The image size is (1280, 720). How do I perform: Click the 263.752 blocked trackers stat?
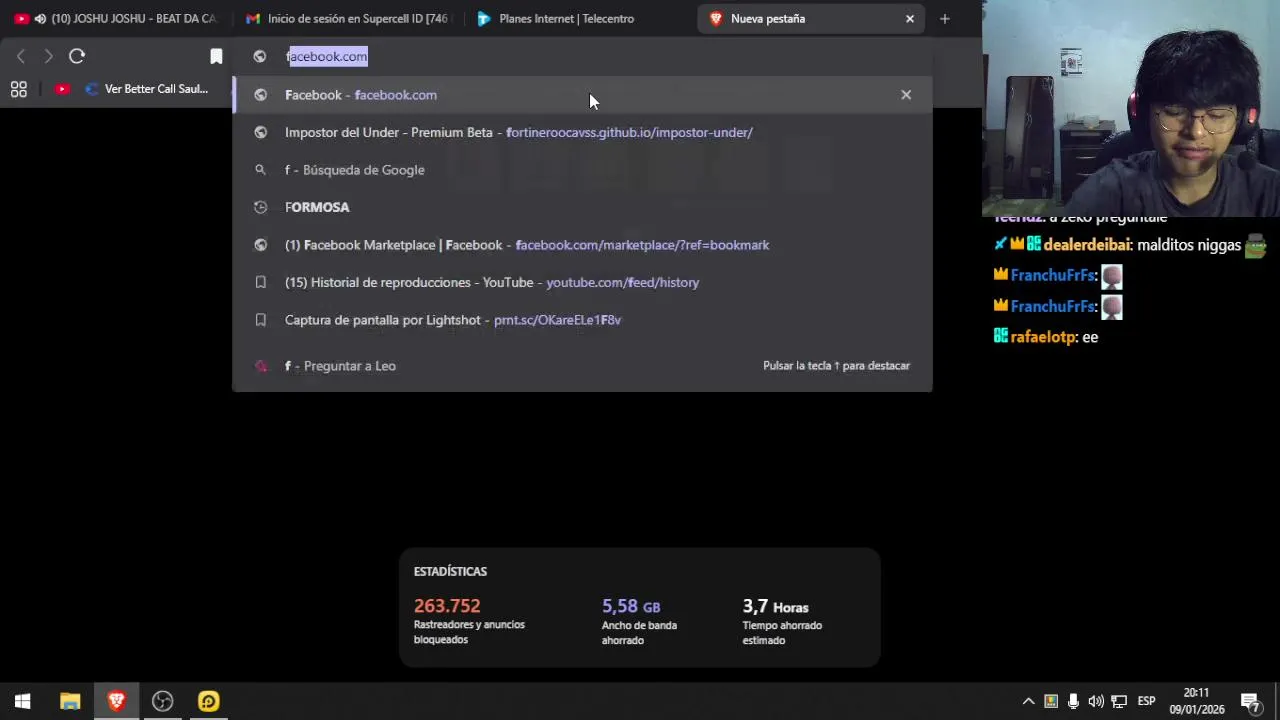447,606
